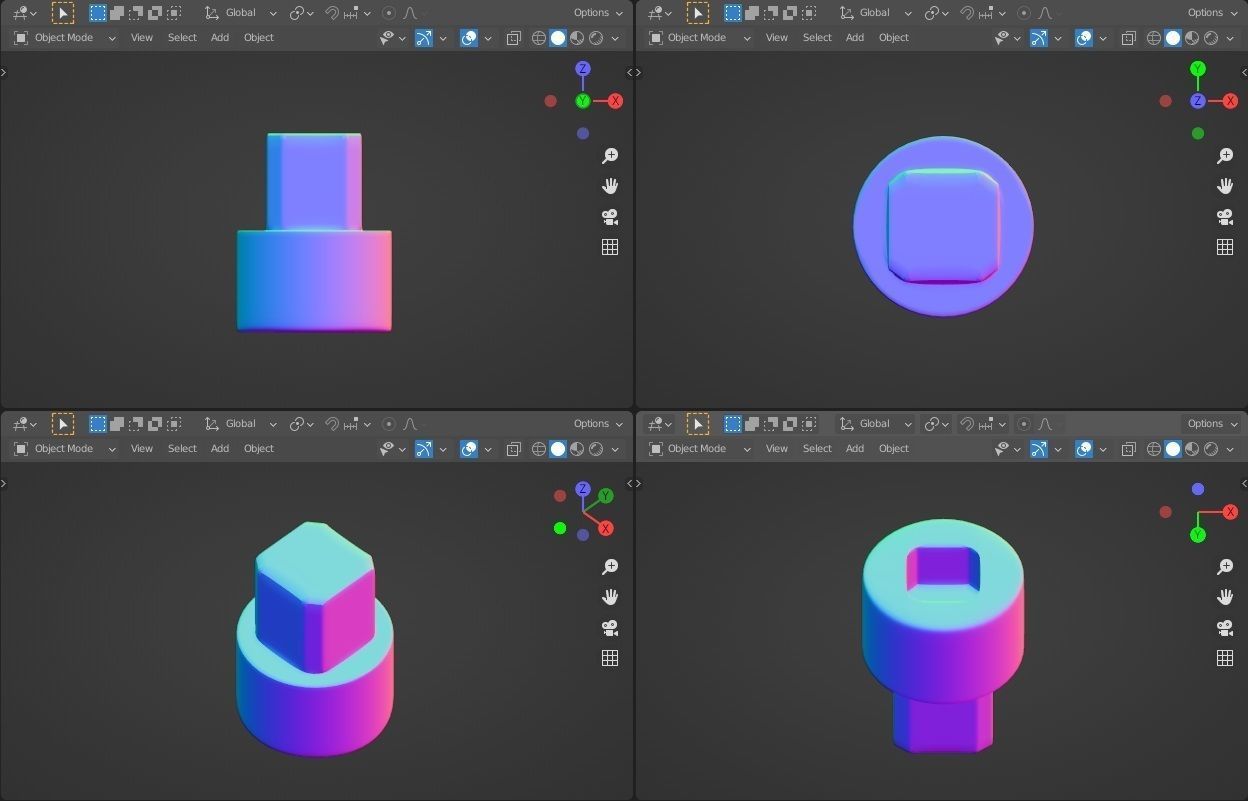Select the Tweak select tool in top-right viewport
This screenshot has width=1248, height=801.
point(698,13)
